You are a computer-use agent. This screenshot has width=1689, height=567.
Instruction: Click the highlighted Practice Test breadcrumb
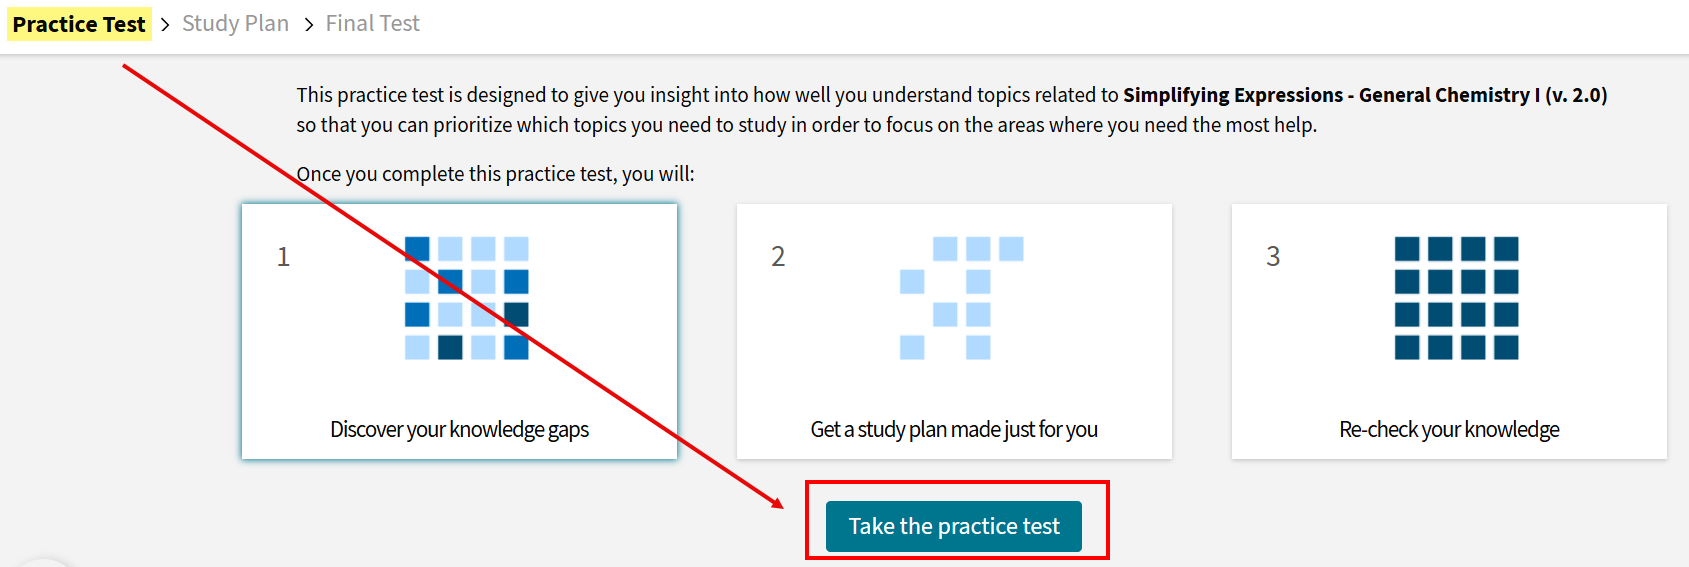(79, 24)
